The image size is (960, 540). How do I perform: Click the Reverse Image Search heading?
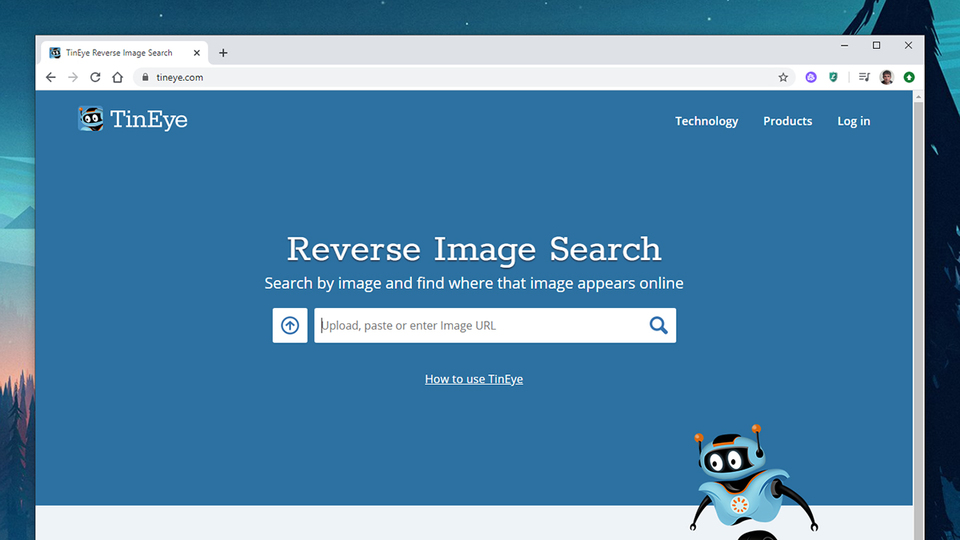tap(474, 249)
